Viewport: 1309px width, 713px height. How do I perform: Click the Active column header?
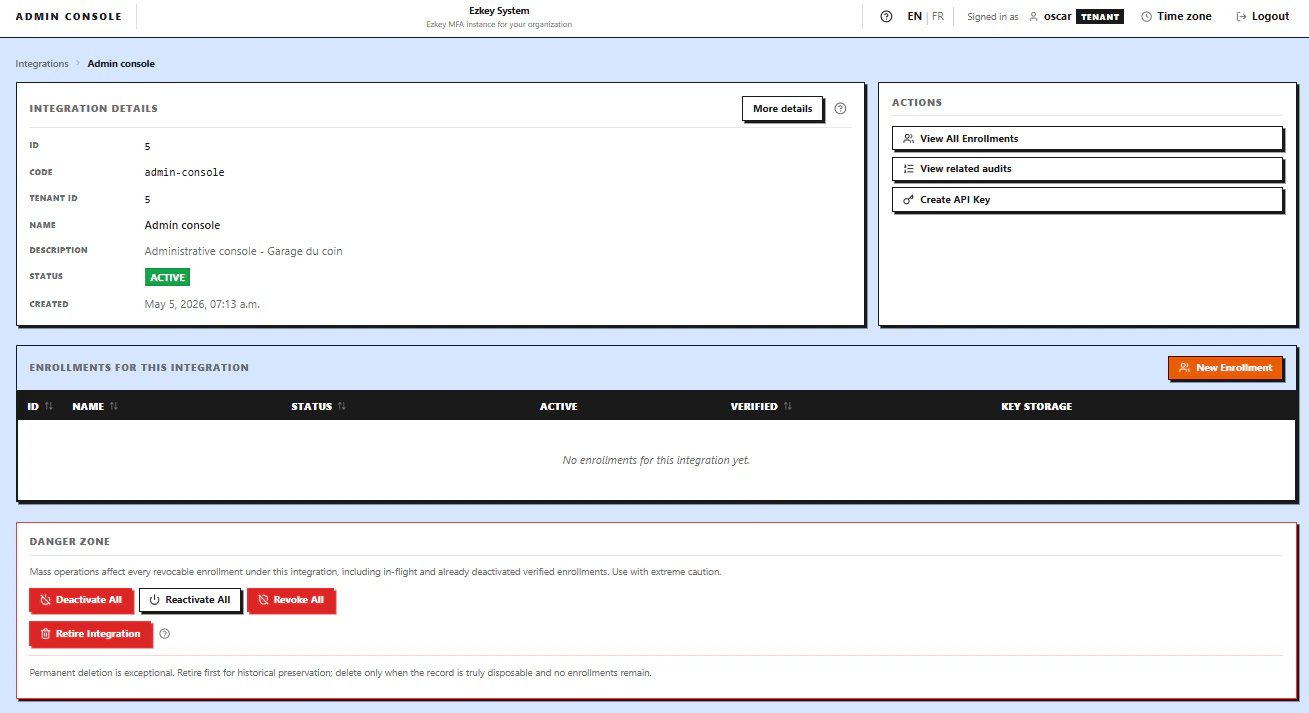pos(558,407)
